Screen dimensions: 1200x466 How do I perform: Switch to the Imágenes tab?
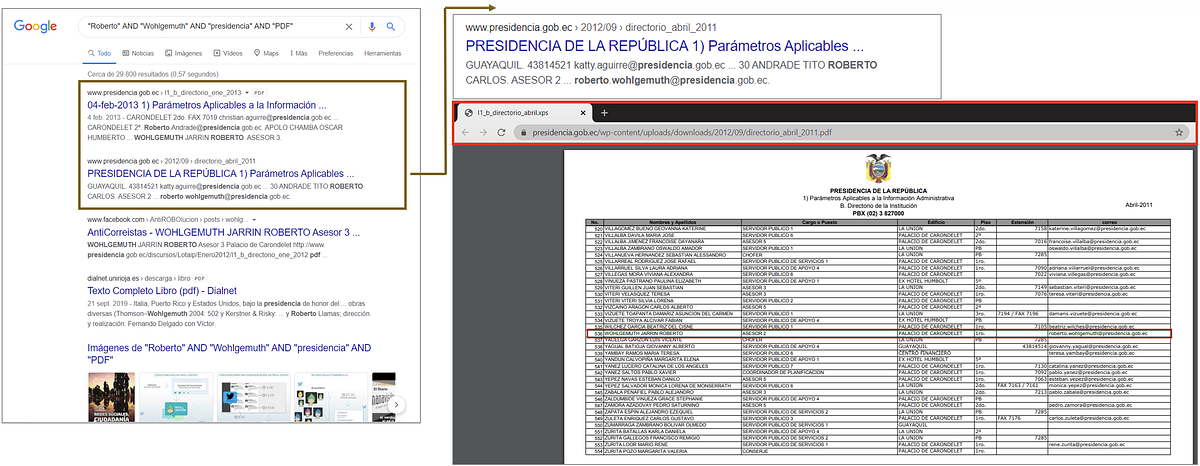[x=184, y=52]
